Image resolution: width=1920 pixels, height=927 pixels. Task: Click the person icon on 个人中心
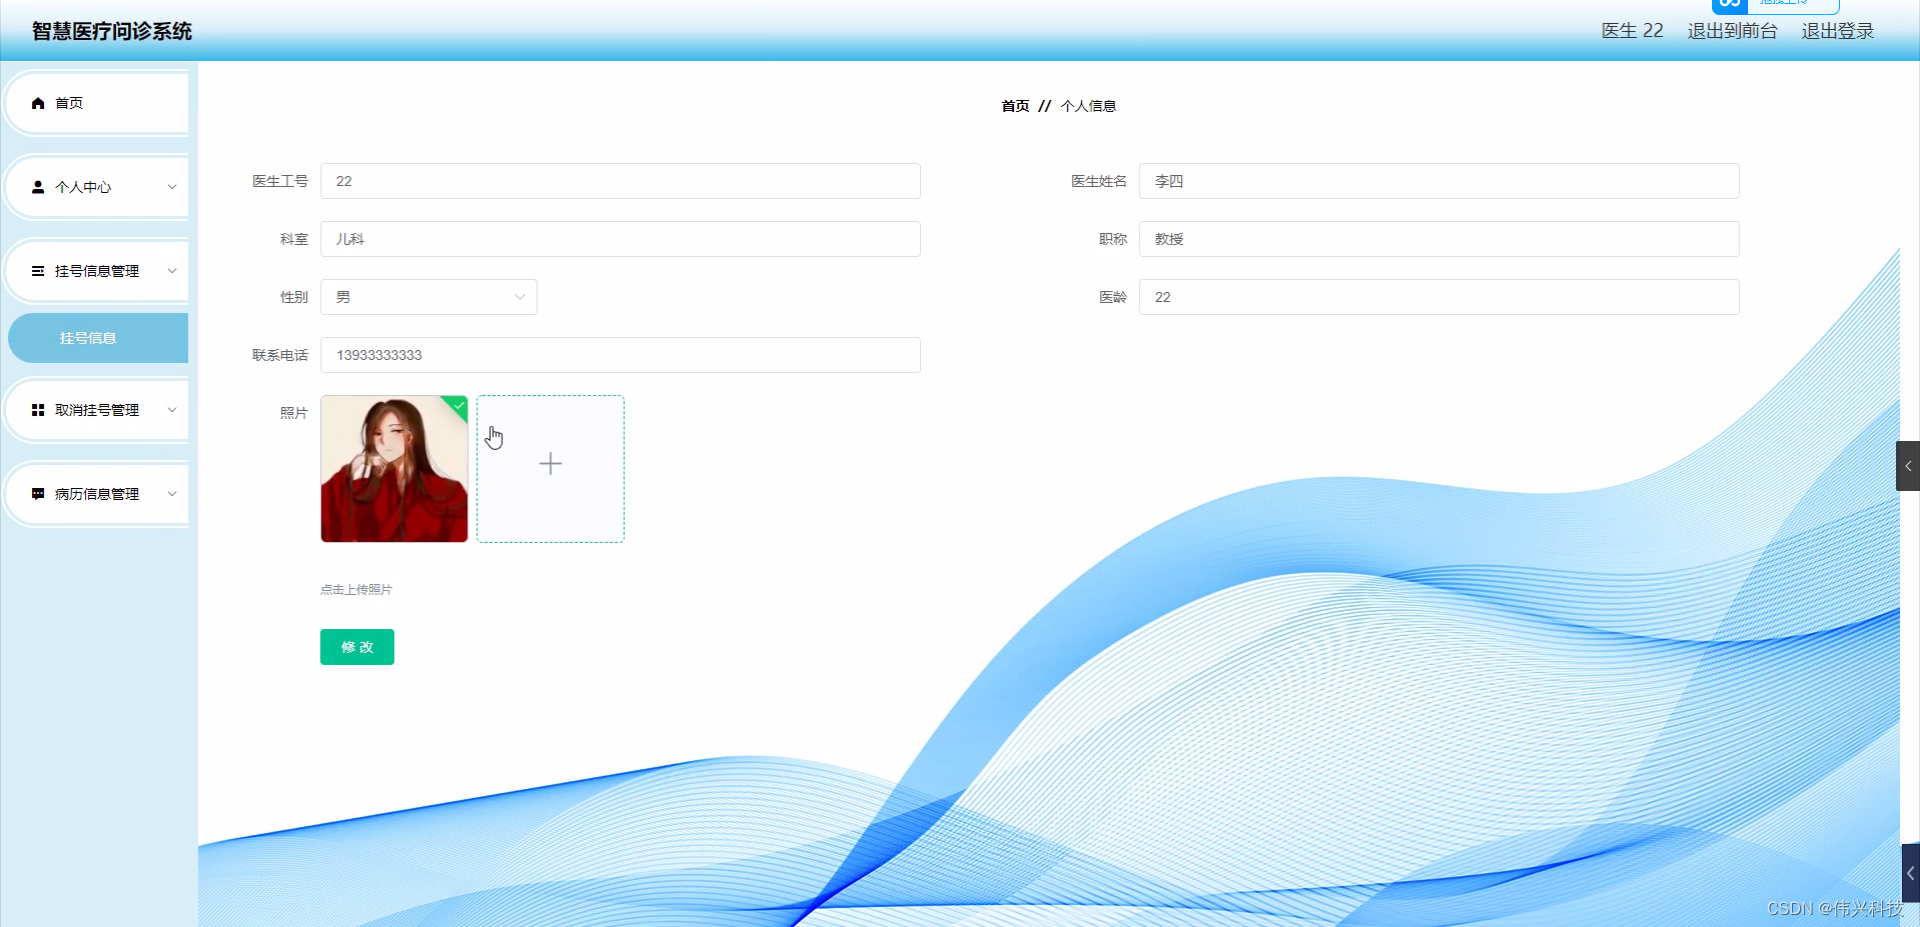[x=38, y=186]
